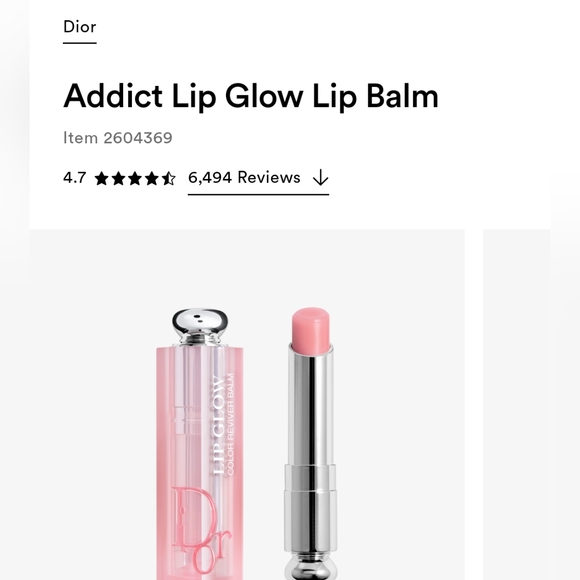Select the Addict Lip Glow Lip Balm title
This screenshot has width=580, height=580.
click(x=251, y=96)
